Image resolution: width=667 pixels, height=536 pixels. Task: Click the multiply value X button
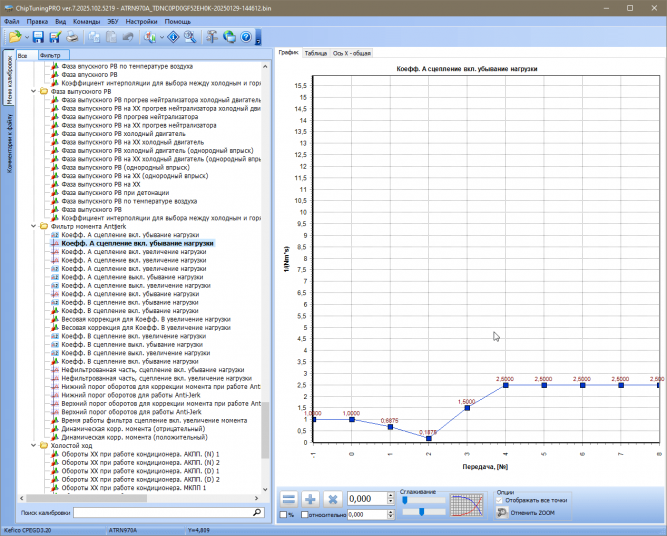[x=333, y=499]
